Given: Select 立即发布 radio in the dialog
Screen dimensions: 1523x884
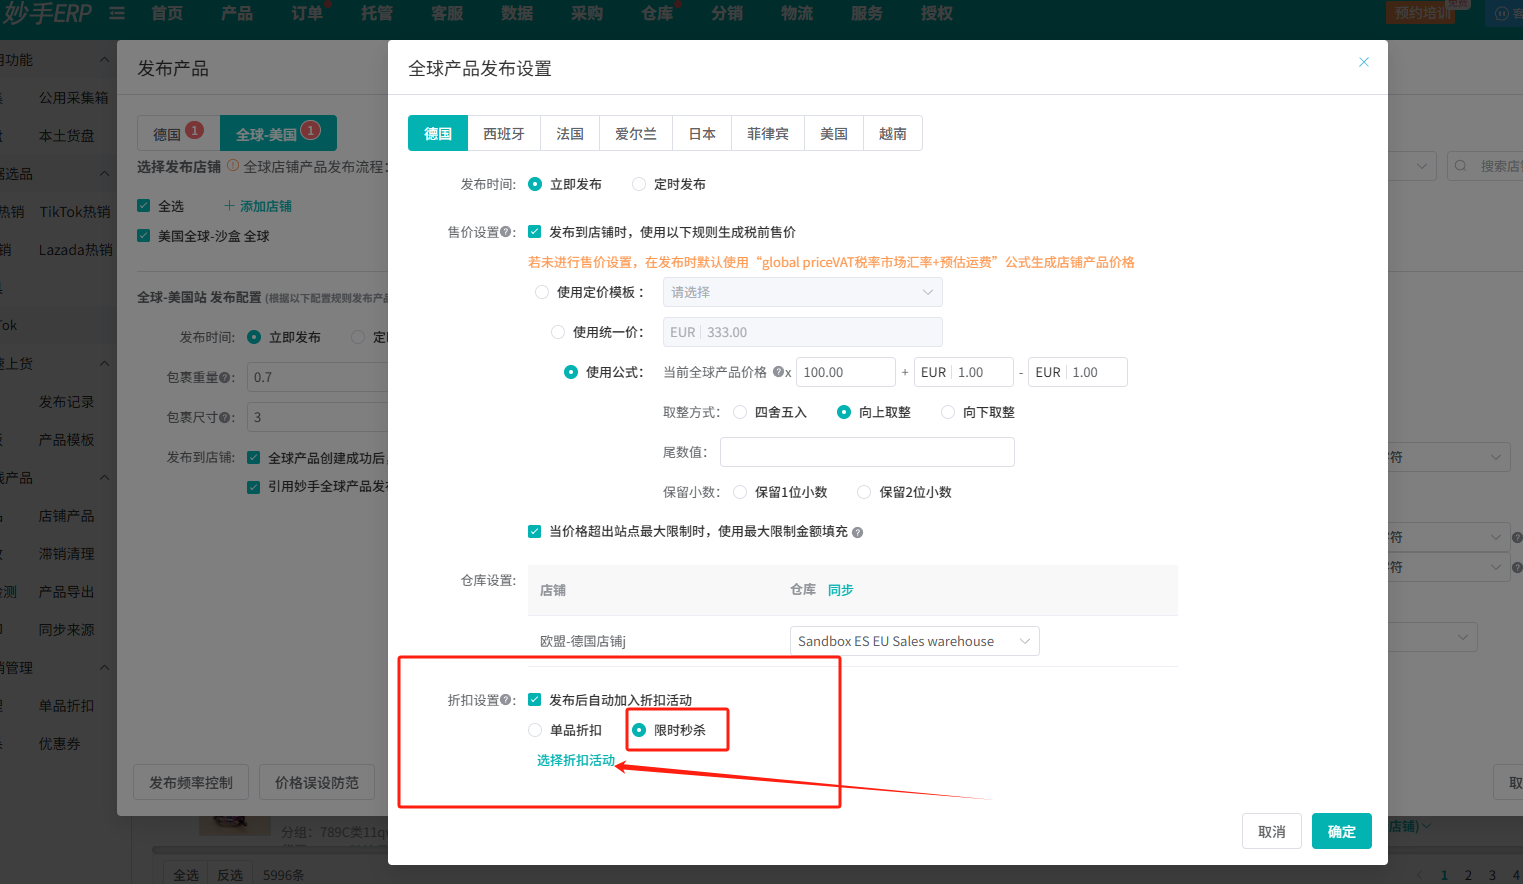Looking at the screenshot, I should tap(535, 184).
